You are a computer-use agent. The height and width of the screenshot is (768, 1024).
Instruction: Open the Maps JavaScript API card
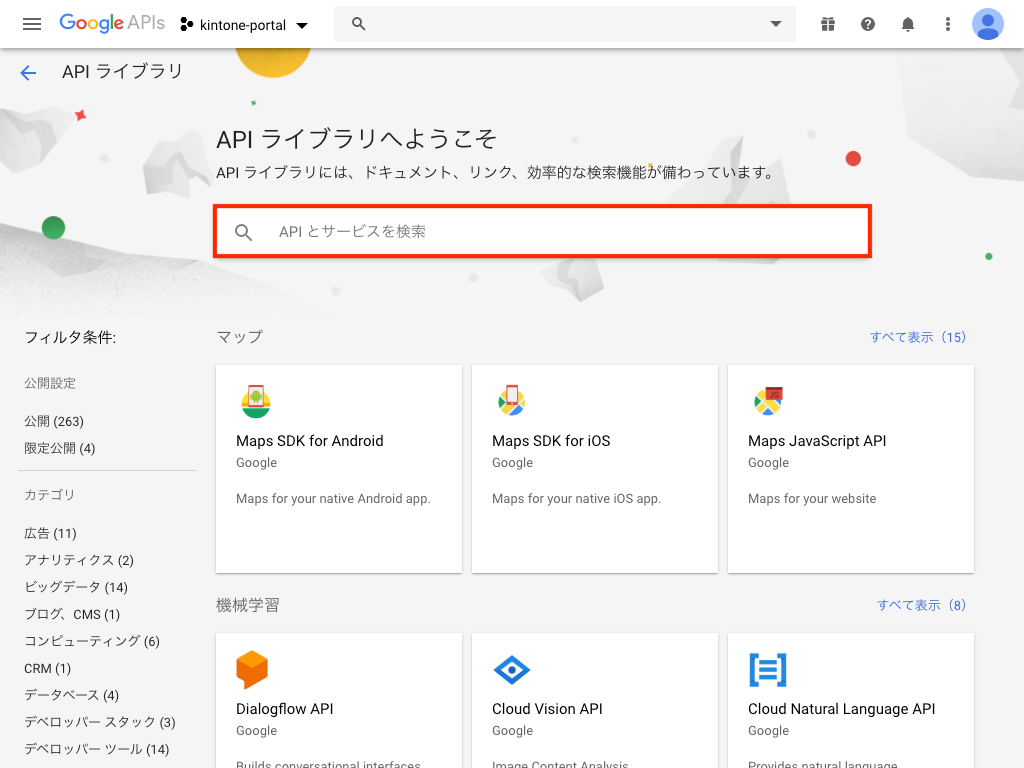tap(850, 468)
